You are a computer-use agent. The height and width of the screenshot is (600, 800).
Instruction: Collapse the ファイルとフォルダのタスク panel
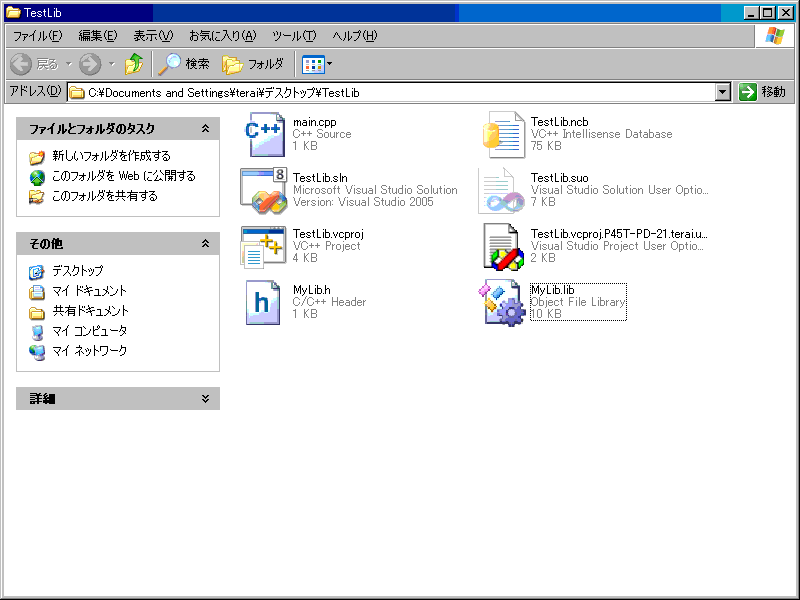tap(205, 129)
